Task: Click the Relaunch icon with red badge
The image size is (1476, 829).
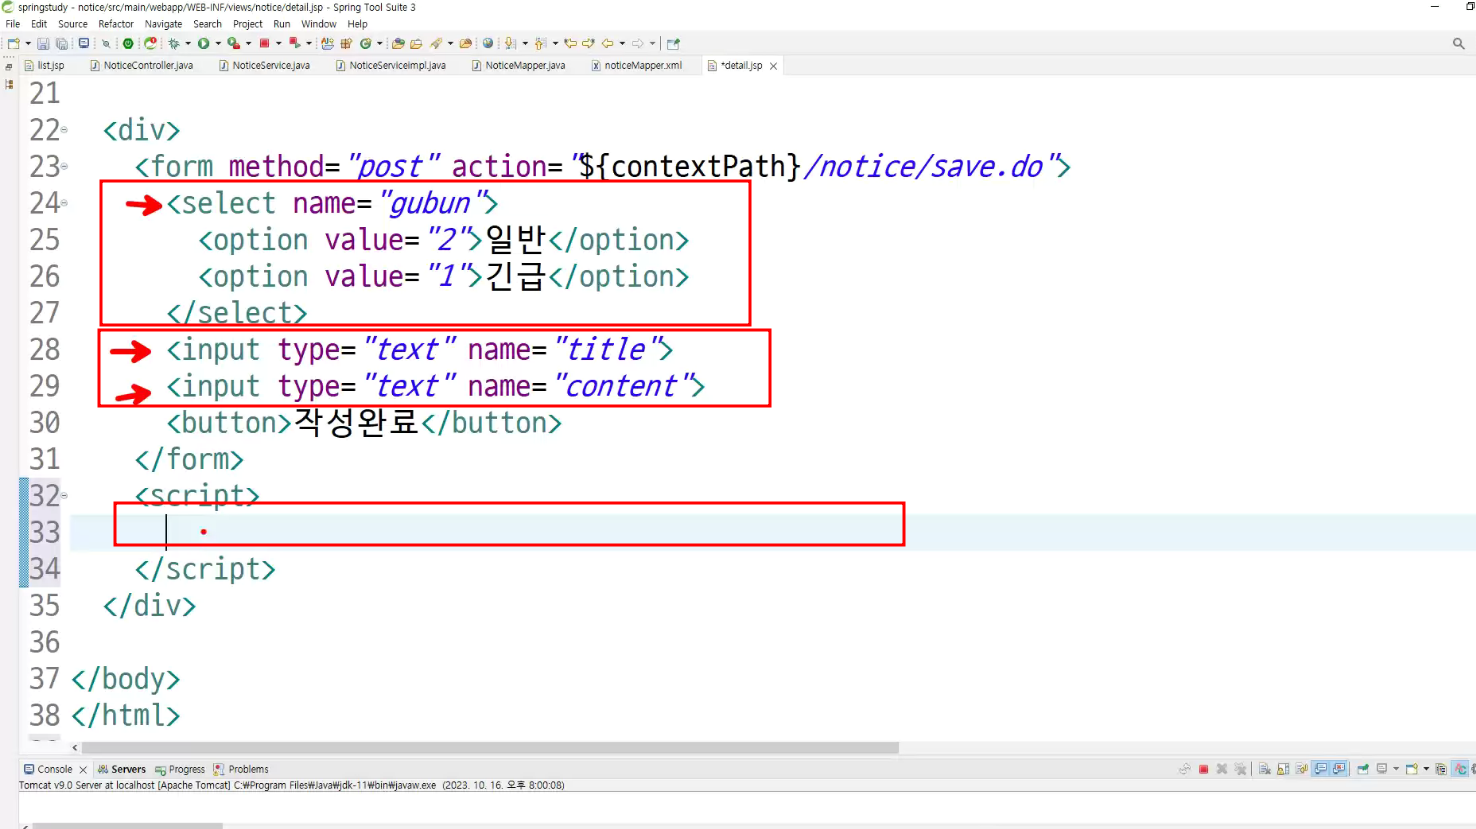Action: click(150, 43)
